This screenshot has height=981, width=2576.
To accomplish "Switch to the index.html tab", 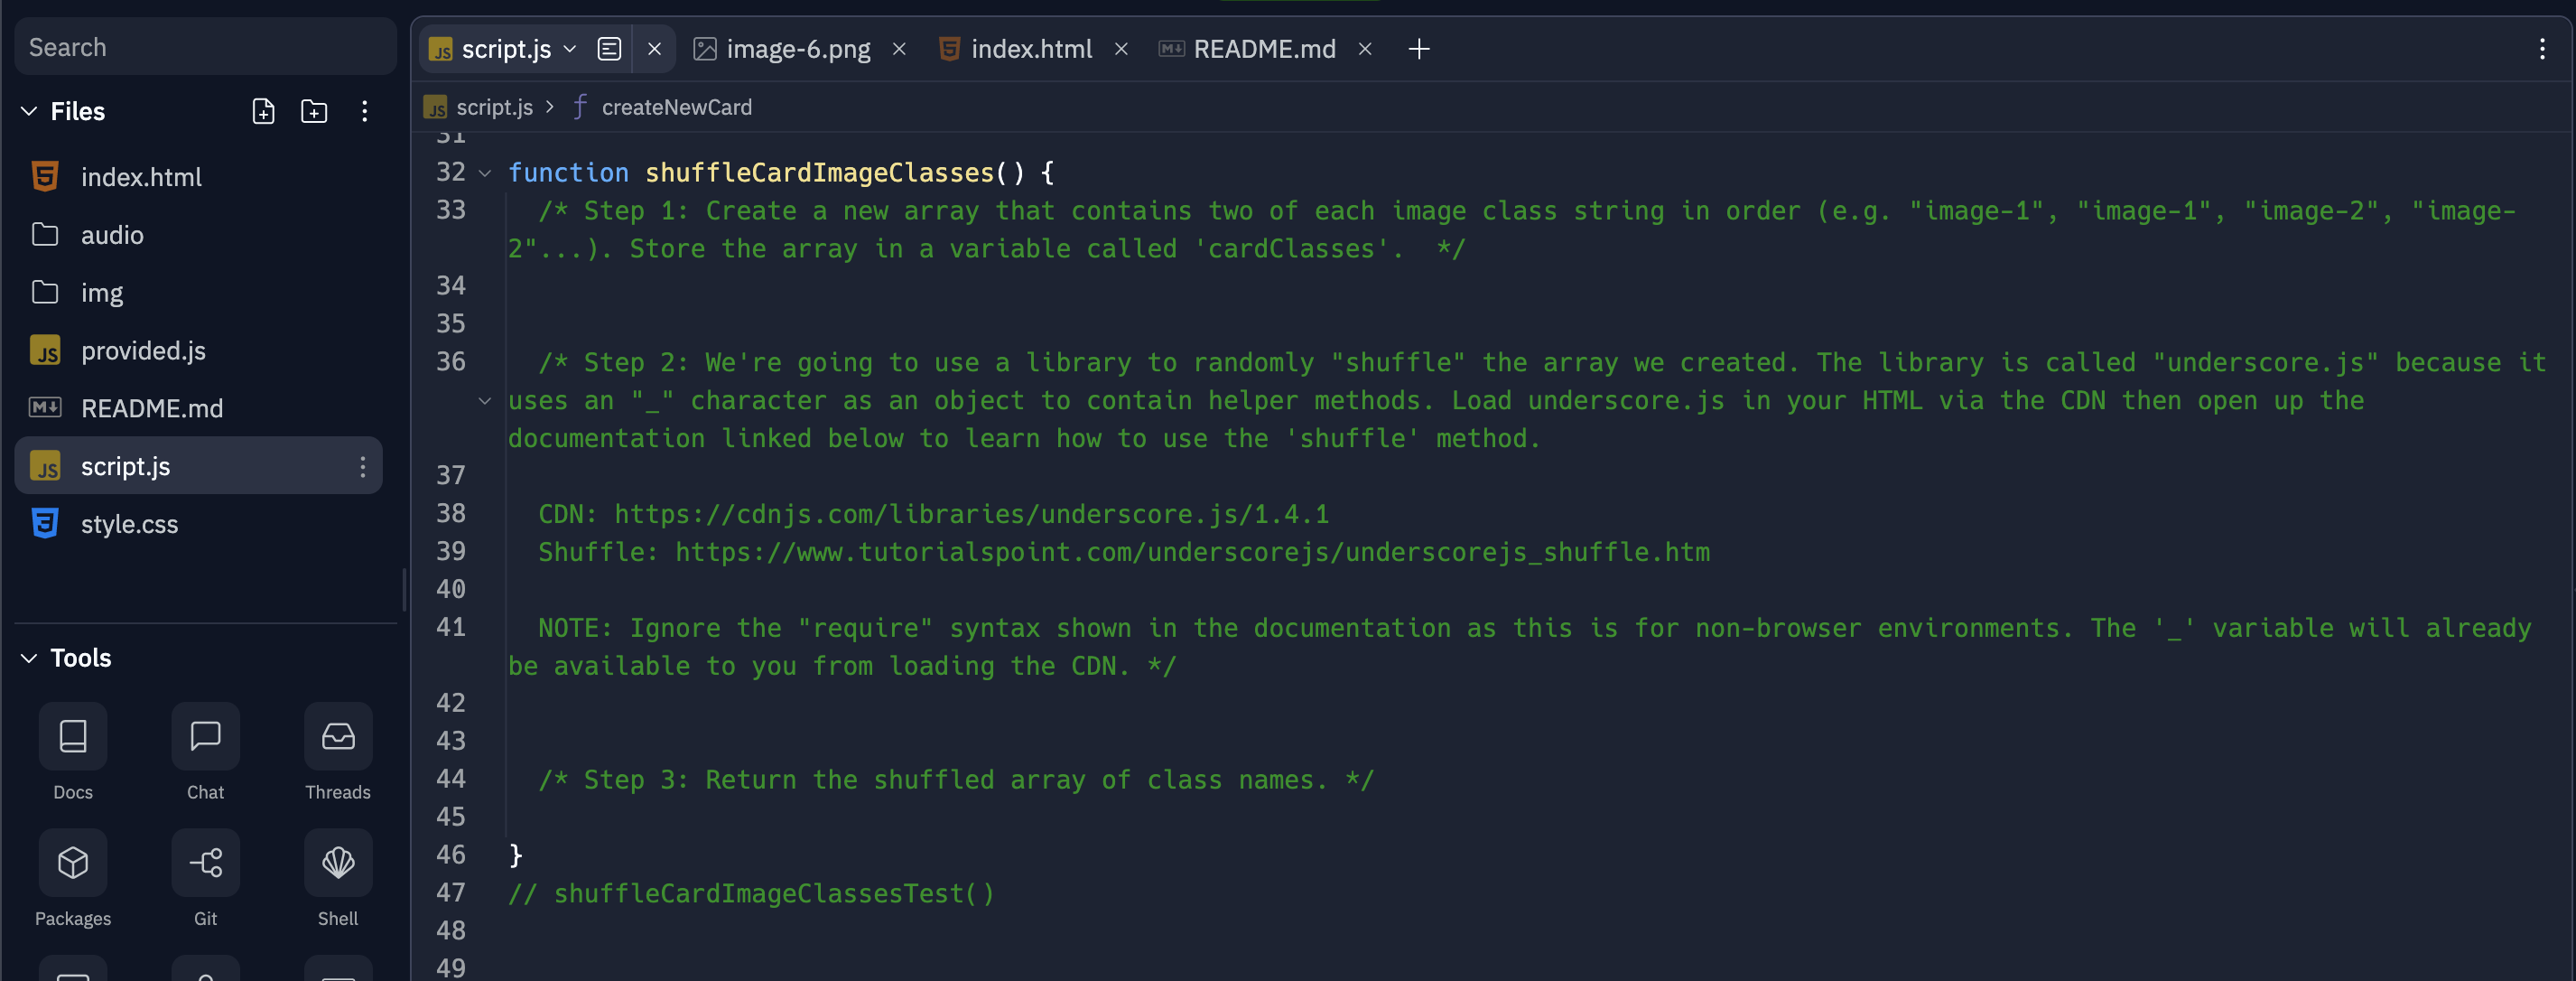I will (x=1030, y=49).
